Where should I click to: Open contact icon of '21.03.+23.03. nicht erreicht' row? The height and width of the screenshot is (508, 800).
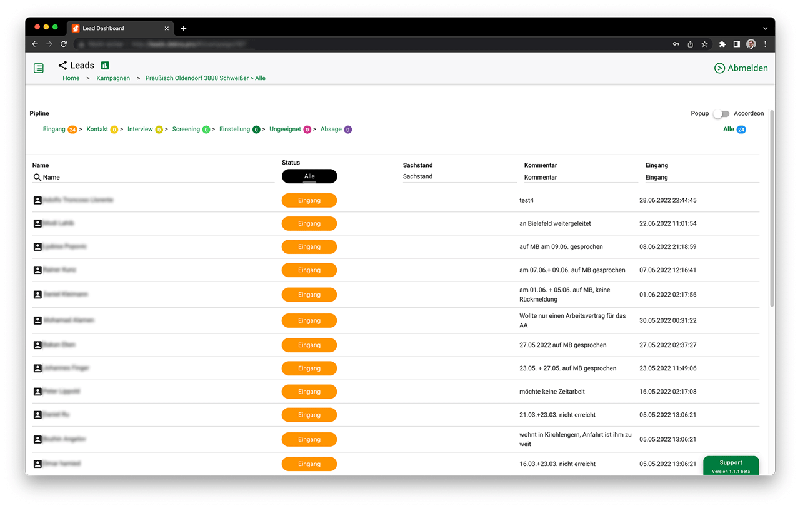click(38, 415)
